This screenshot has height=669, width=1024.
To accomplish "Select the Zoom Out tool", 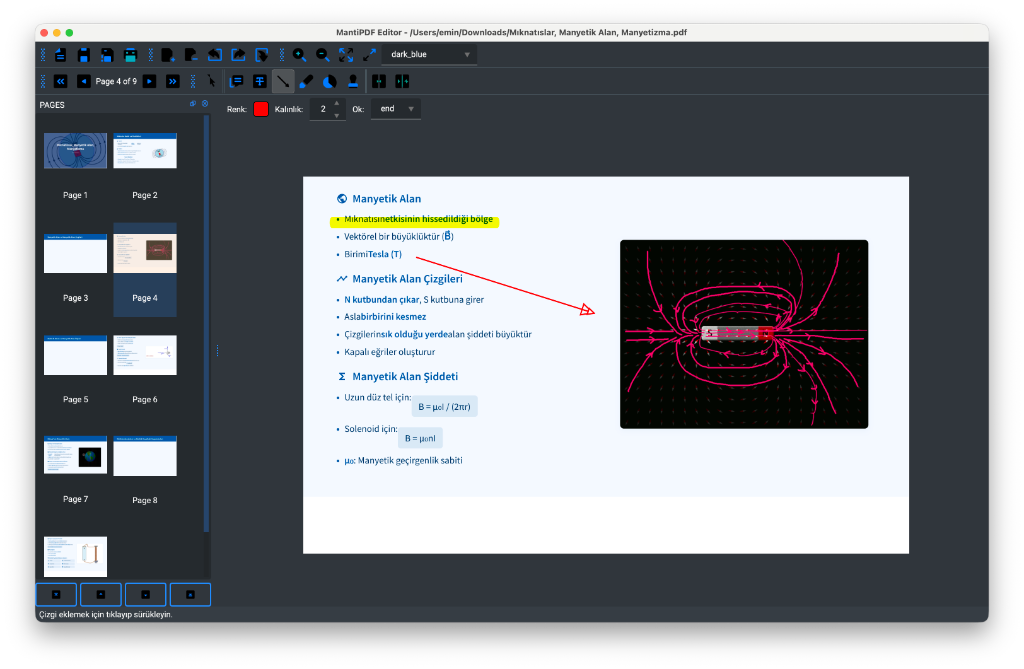I will click(323, 53).
